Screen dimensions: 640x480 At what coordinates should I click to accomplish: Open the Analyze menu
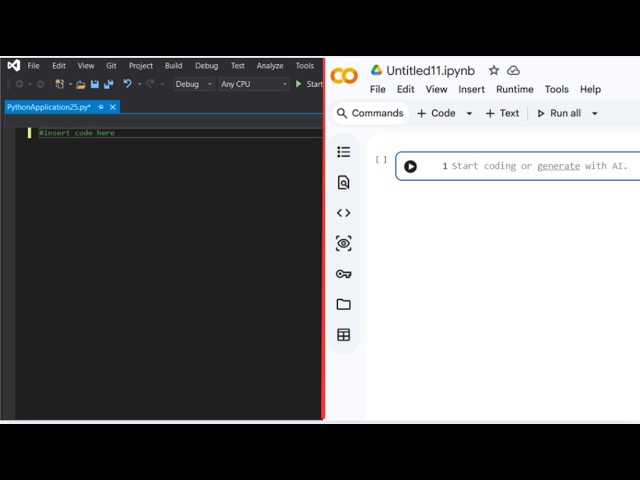(270, 66)
